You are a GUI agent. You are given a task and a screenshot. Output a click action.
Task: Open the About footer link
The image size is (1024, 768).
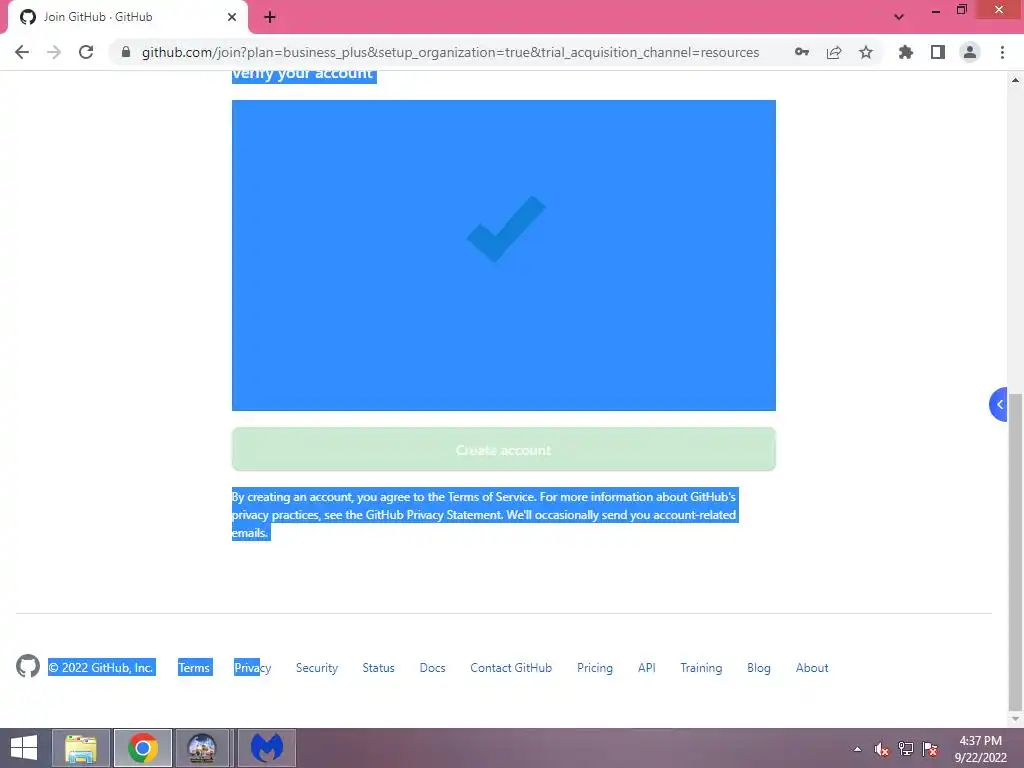(x=812, y=667)
